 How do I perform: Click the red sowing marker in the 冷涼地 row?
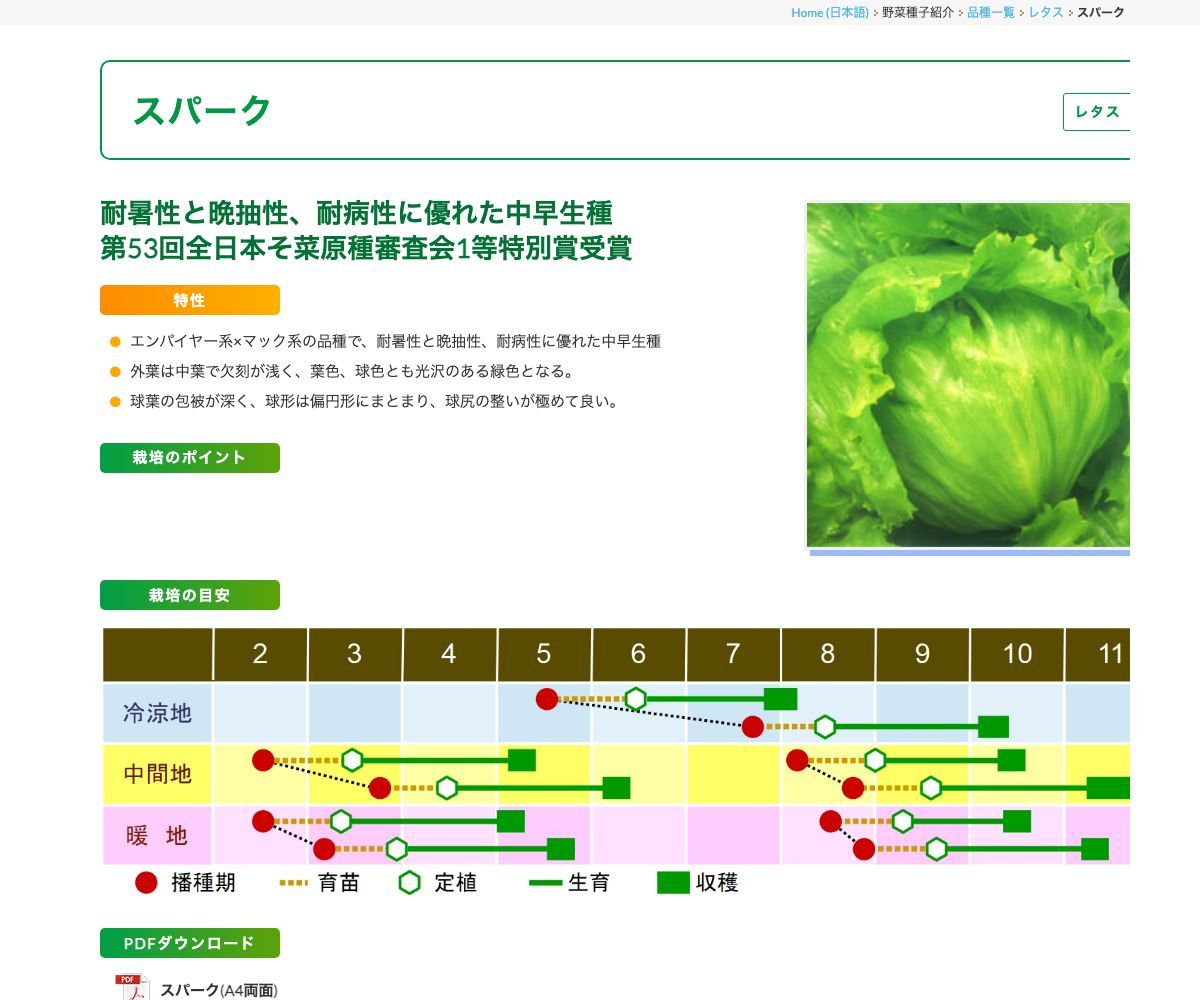click(546, 699)
